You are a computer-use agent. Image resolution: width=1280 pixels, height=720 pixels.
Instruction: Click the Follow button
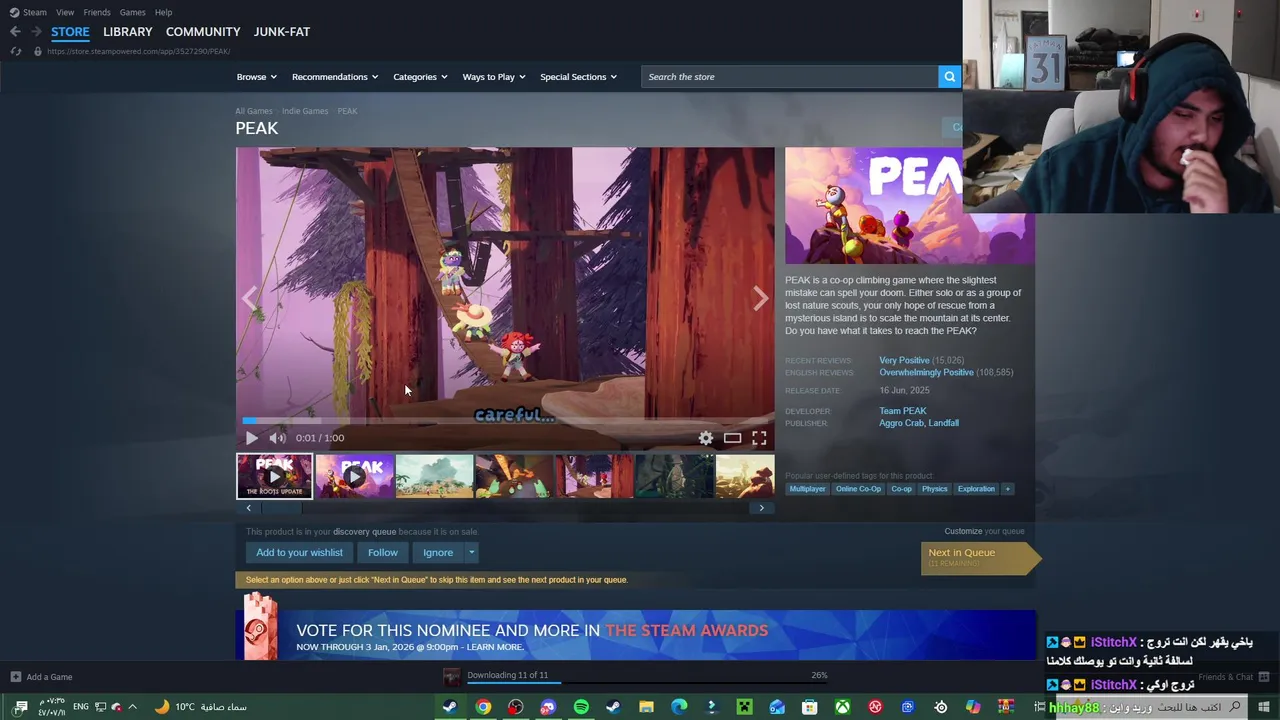382,552
